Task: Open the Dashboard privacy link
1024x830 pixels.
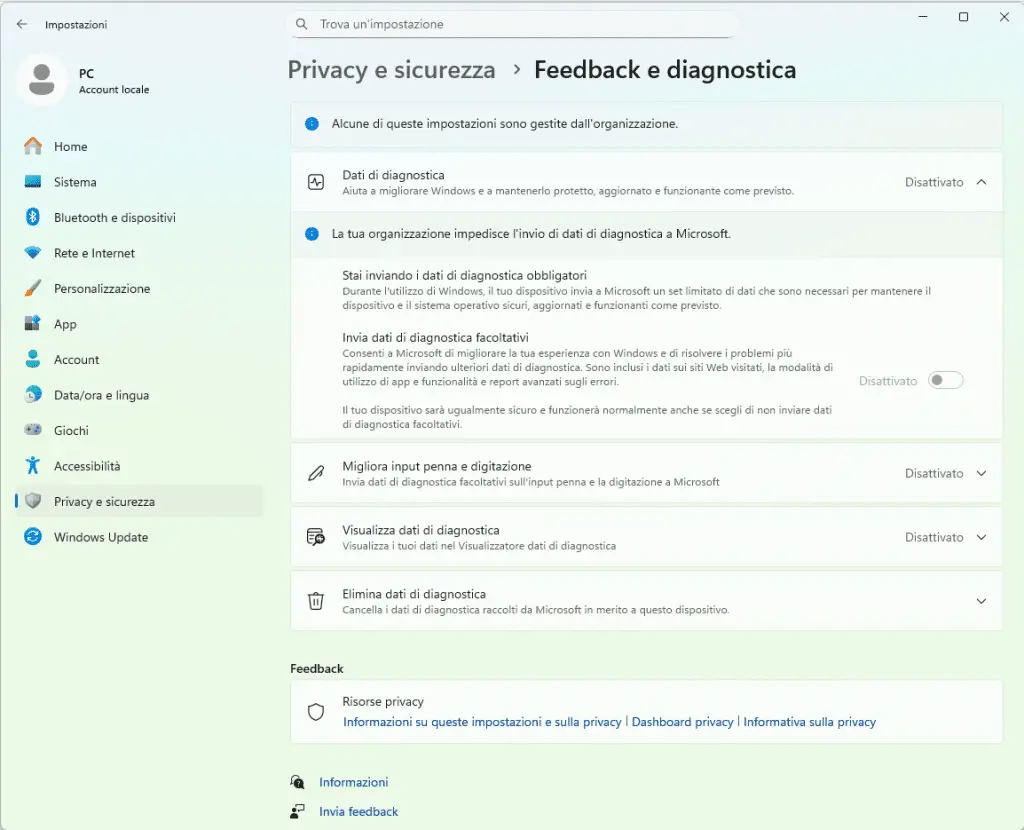Action: [682, 721]
